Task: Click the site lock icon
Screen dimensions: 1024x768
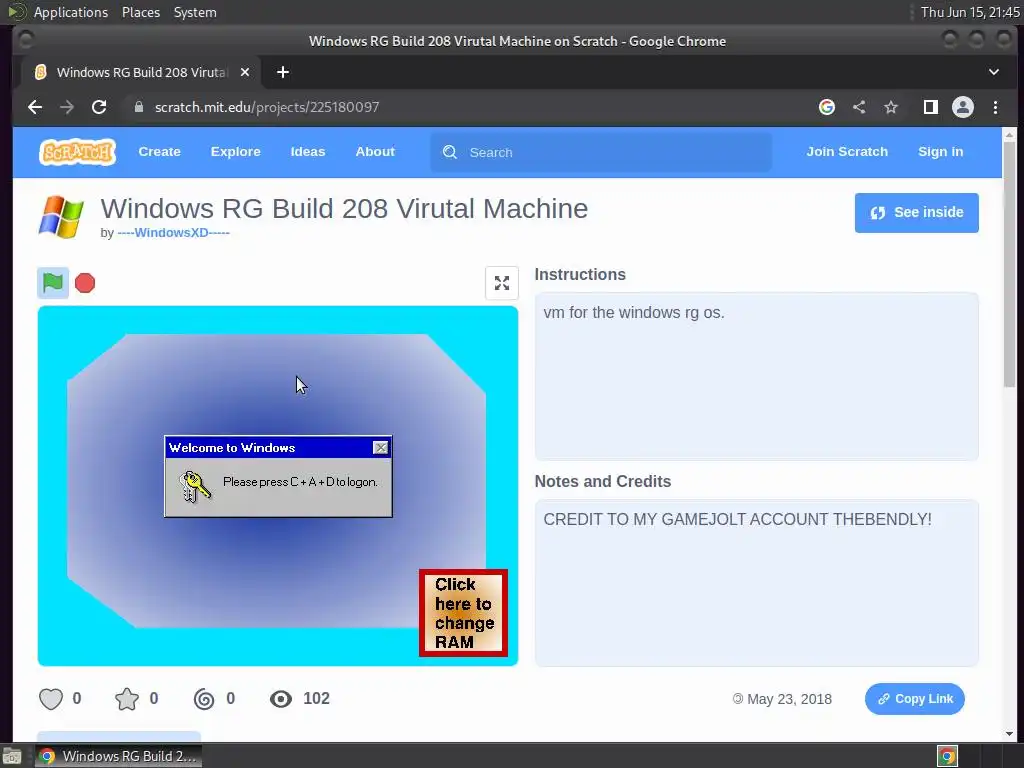Action: (138, 106)
